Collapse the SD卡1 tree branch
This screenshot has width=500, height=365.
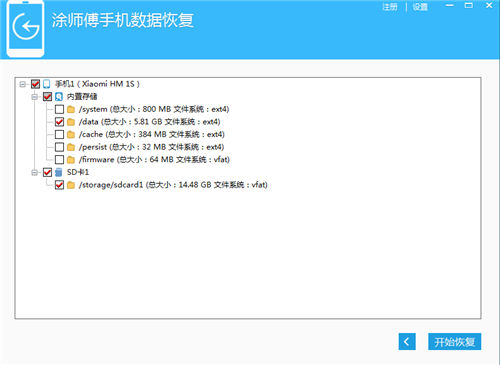34,173
